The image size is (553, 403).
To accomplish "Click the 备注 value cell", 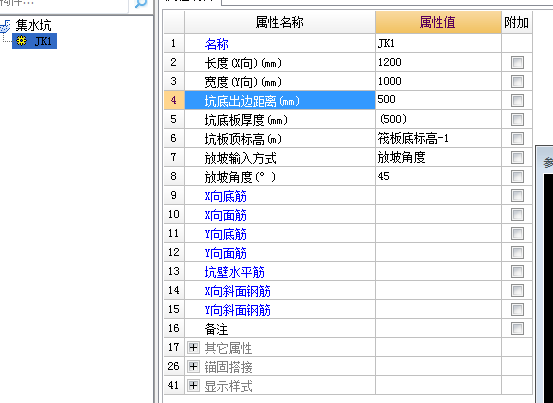I will [x=438, y=329].
